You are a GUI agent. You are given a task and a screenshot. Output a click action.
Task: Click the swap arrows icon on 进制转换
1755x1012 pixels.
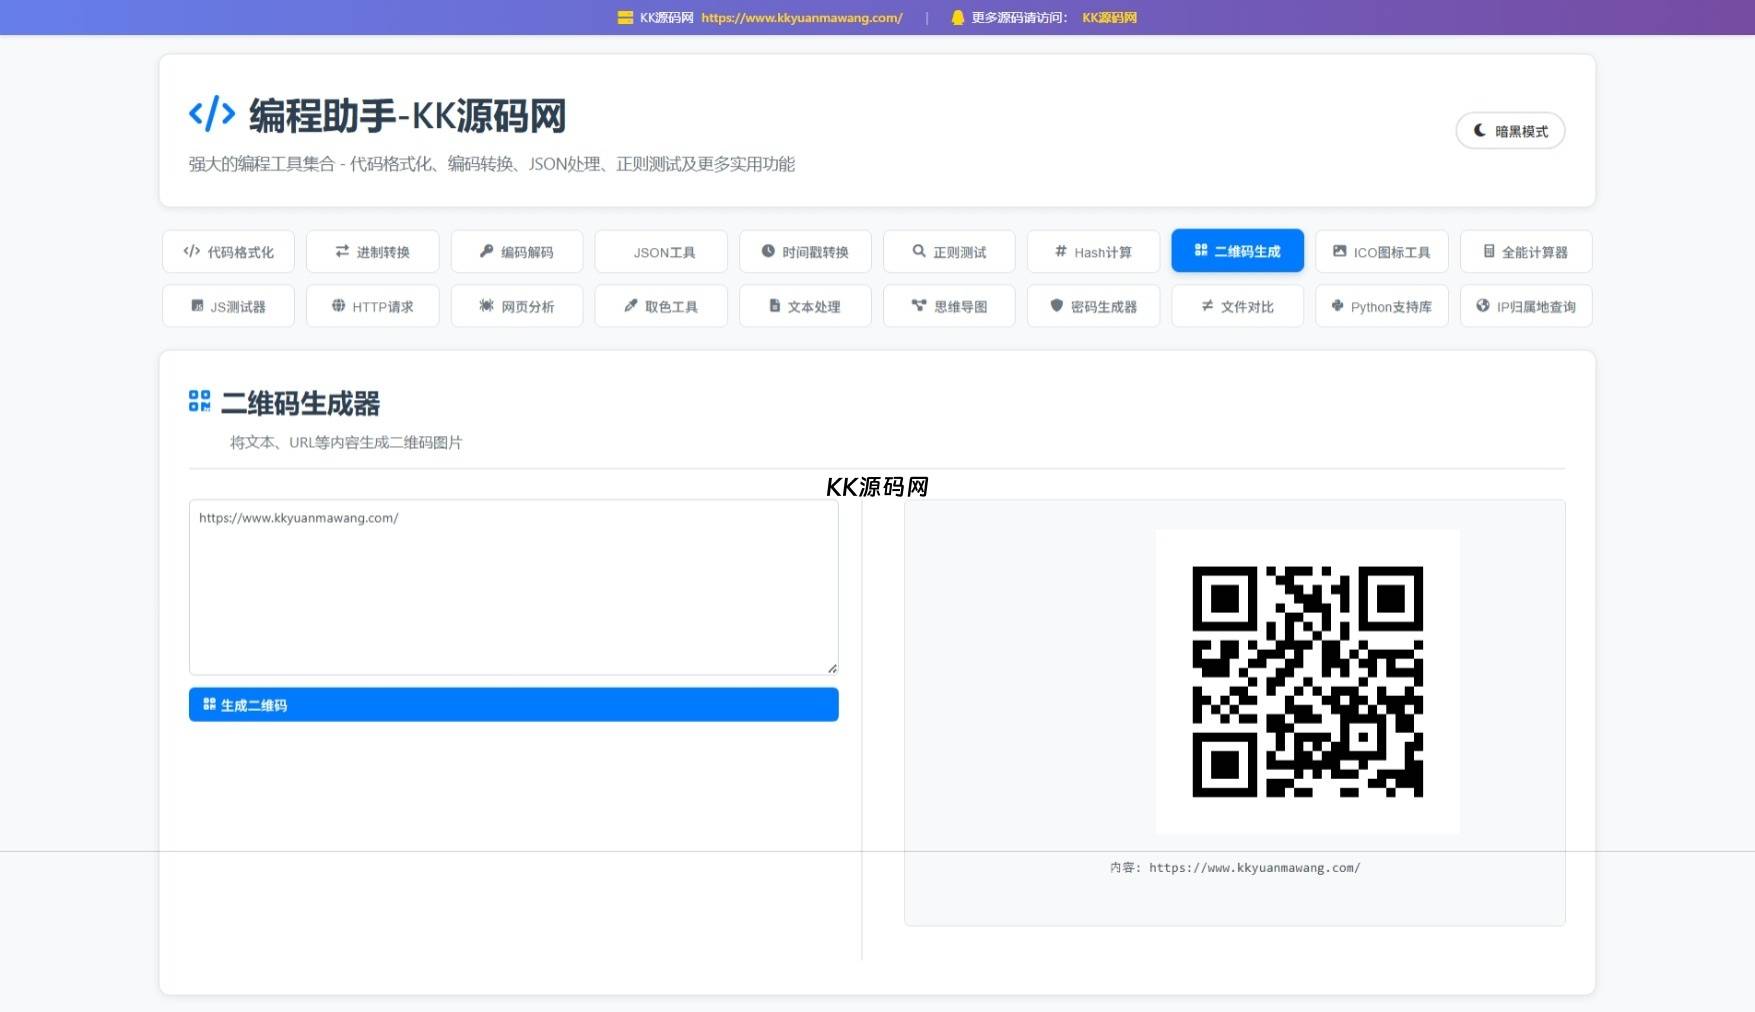pos(342,251)
